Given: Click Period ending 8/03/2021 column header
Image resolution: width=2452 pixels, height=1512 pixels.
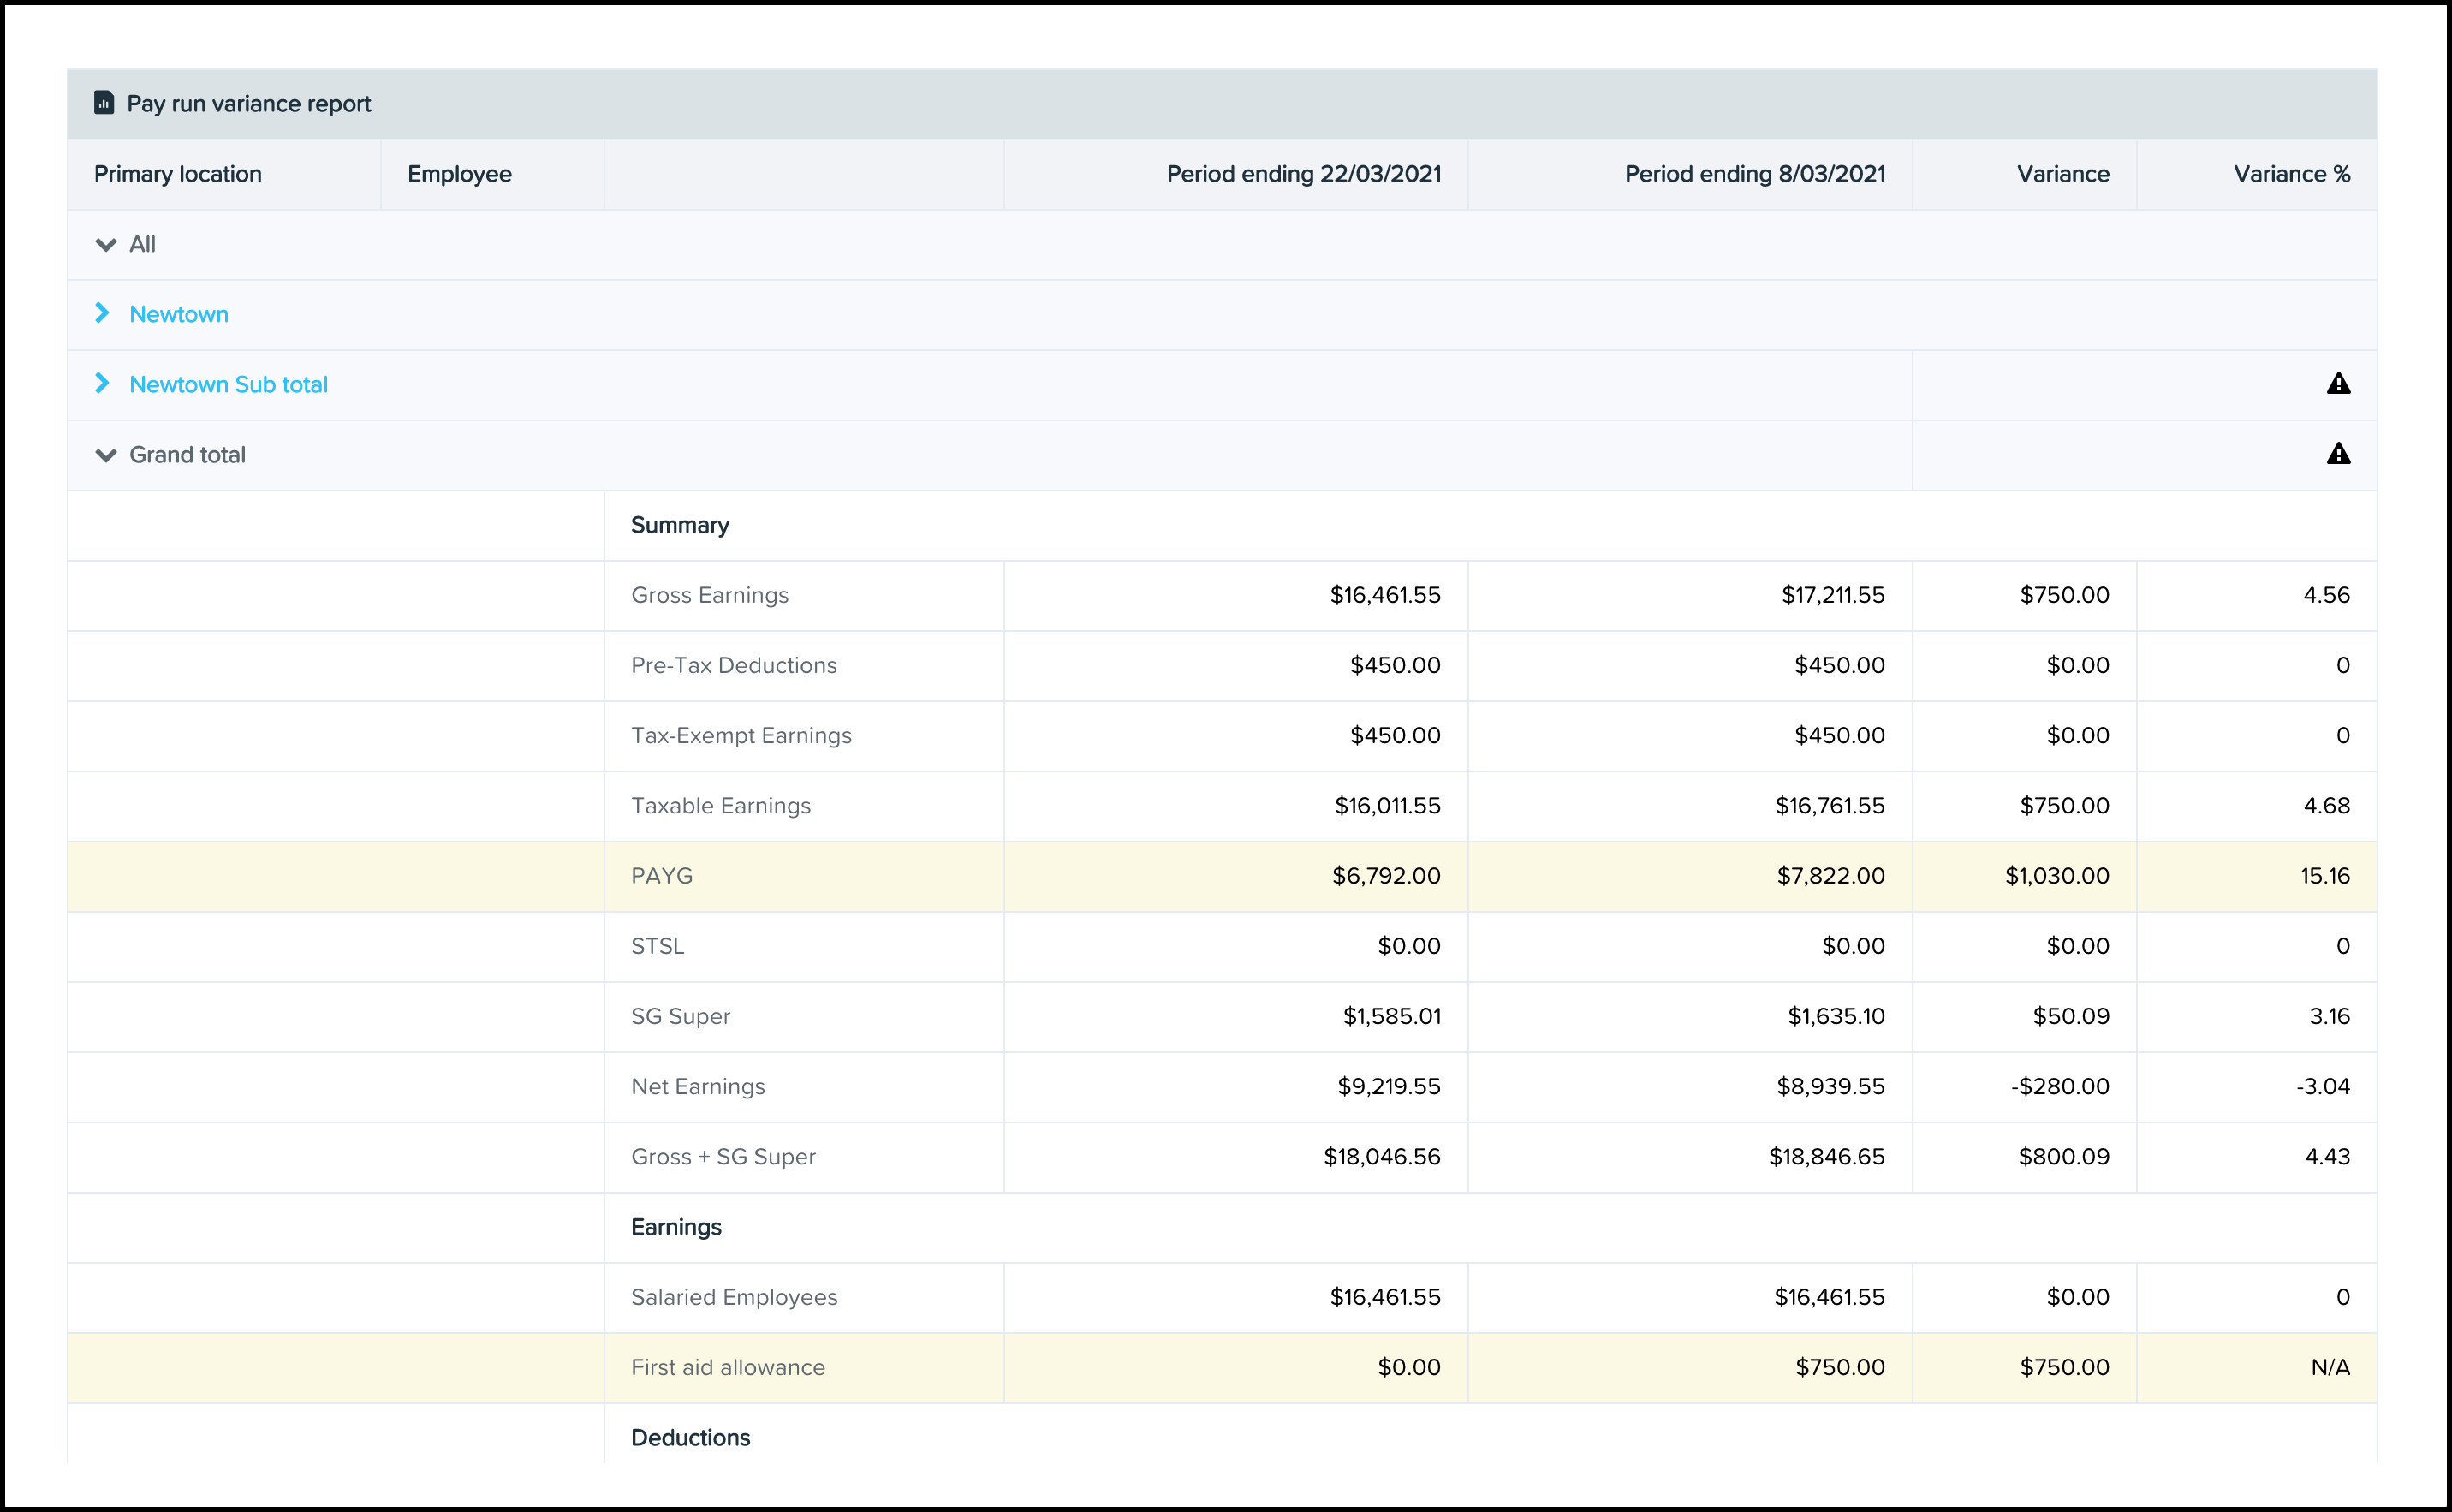Looking at the screenshot, I should pos(1754,174).
